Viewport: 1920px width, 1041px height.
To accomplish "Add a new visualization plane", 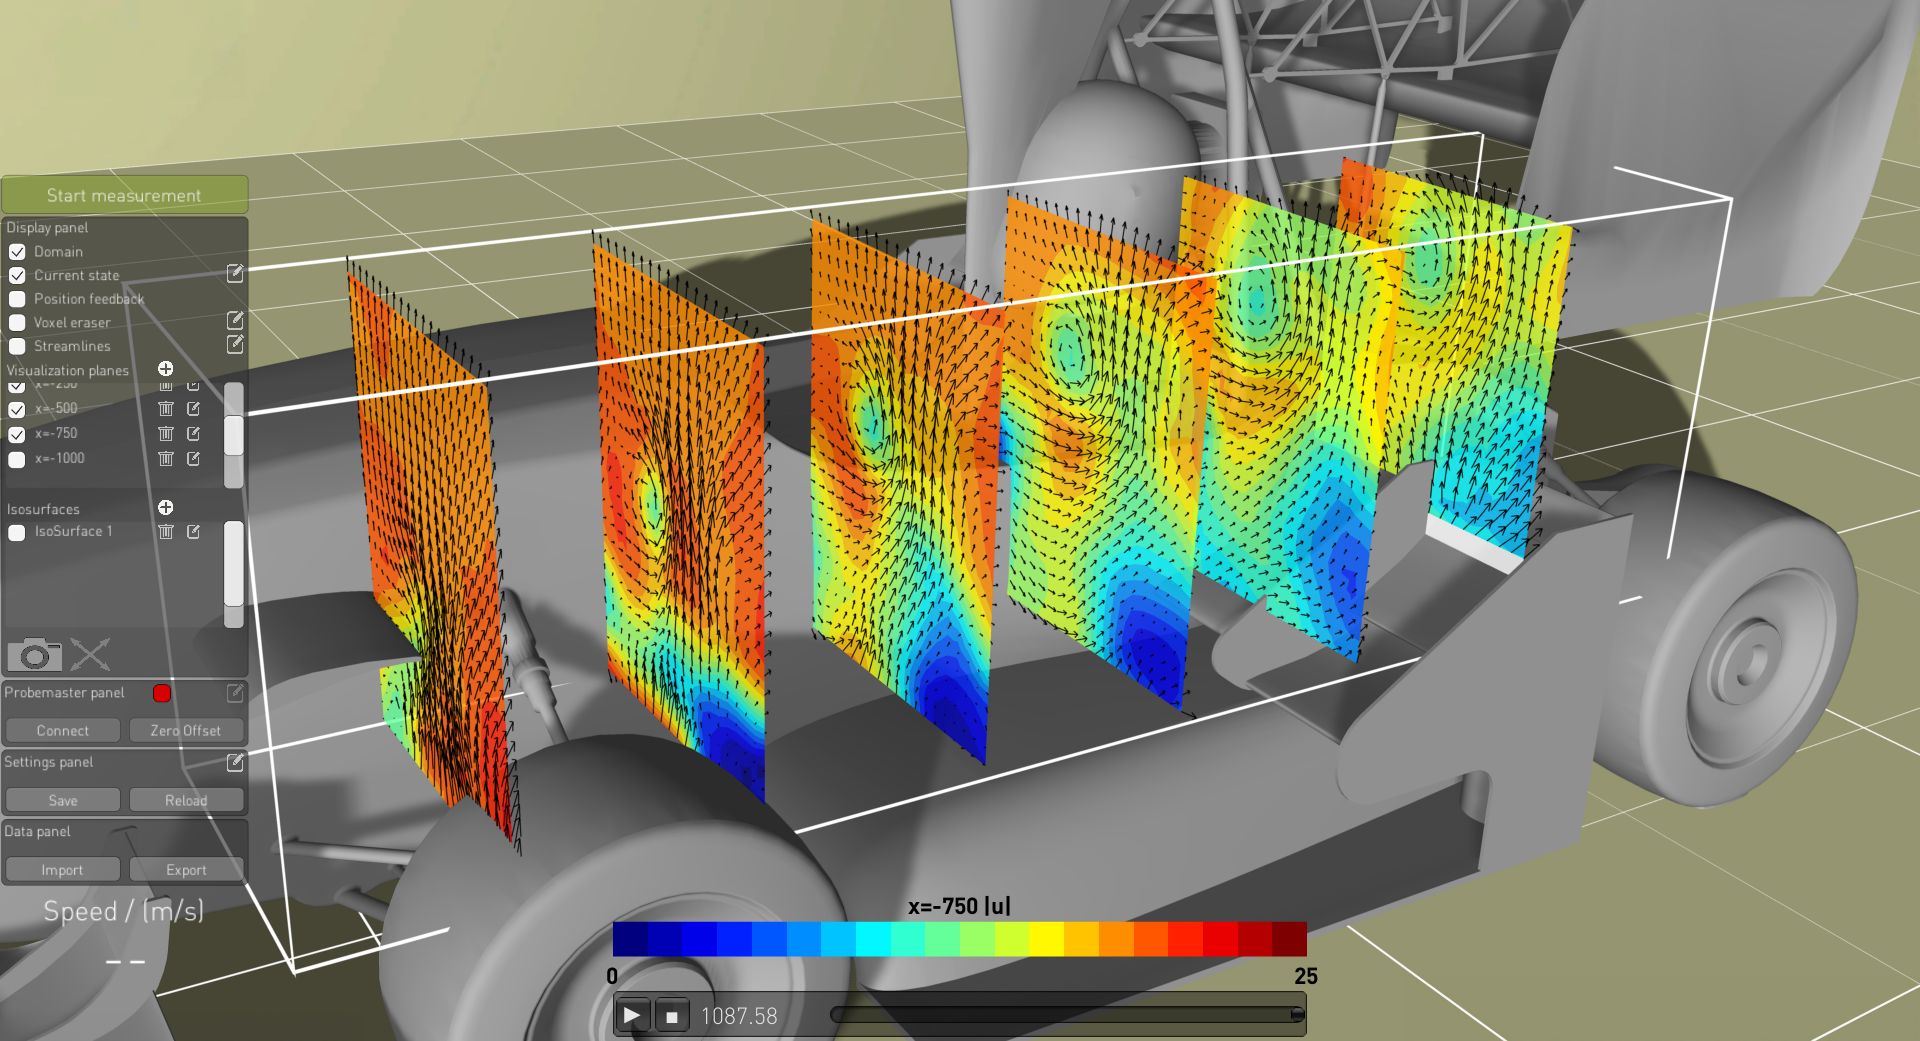I will [166, 369].
